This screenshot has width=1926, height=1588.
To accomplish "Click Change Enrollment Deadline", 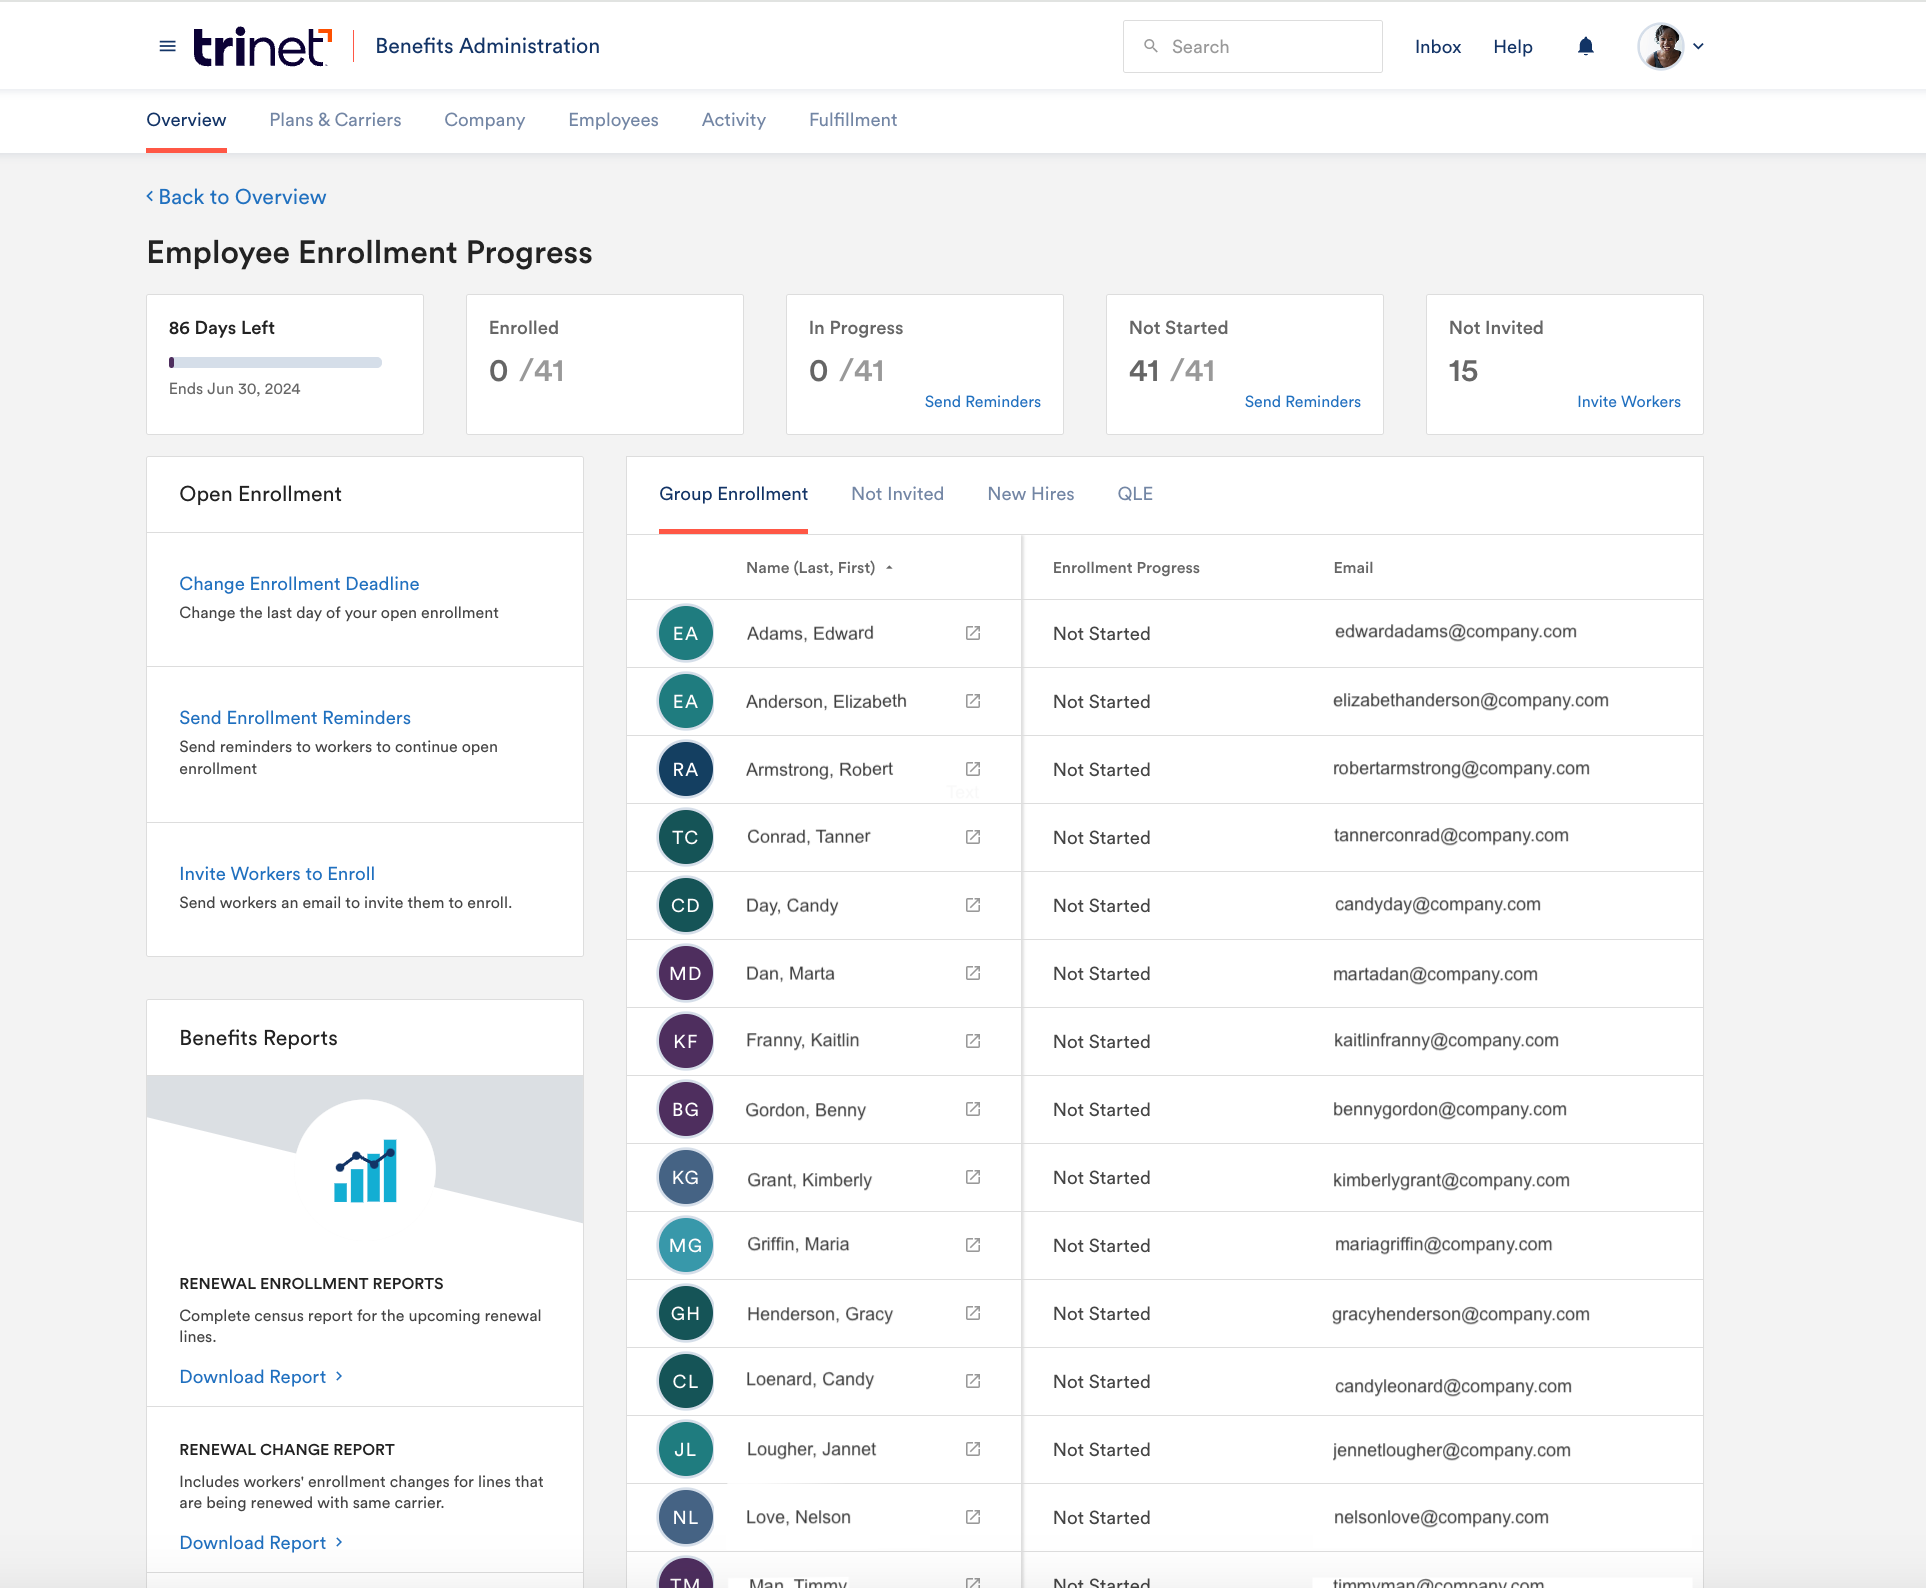I will (299, 583).
